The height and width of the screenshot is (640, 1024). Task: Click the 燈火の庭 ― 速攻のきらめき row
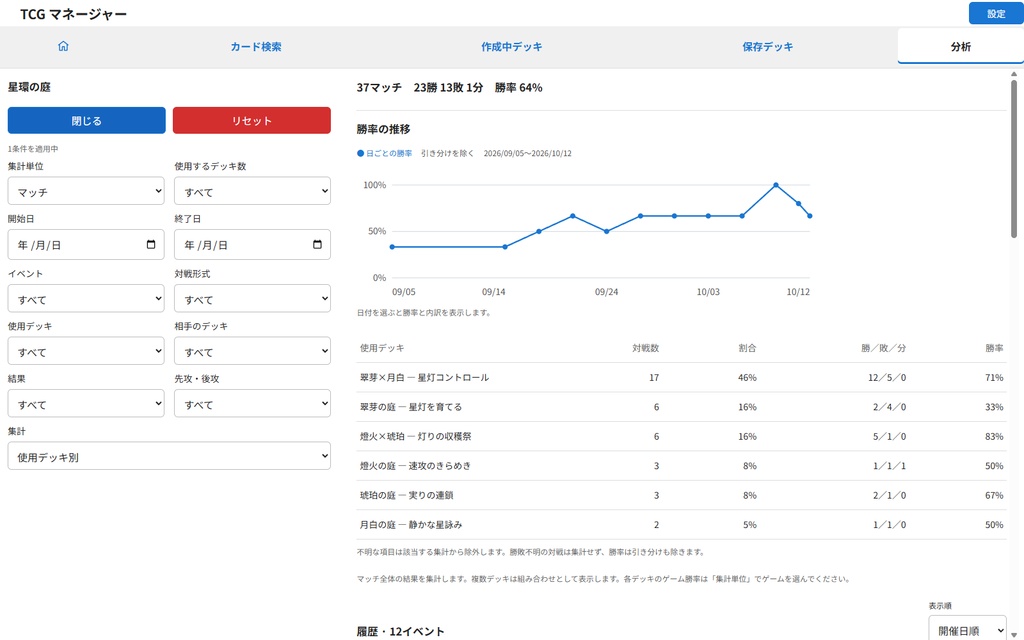point(681,466)
